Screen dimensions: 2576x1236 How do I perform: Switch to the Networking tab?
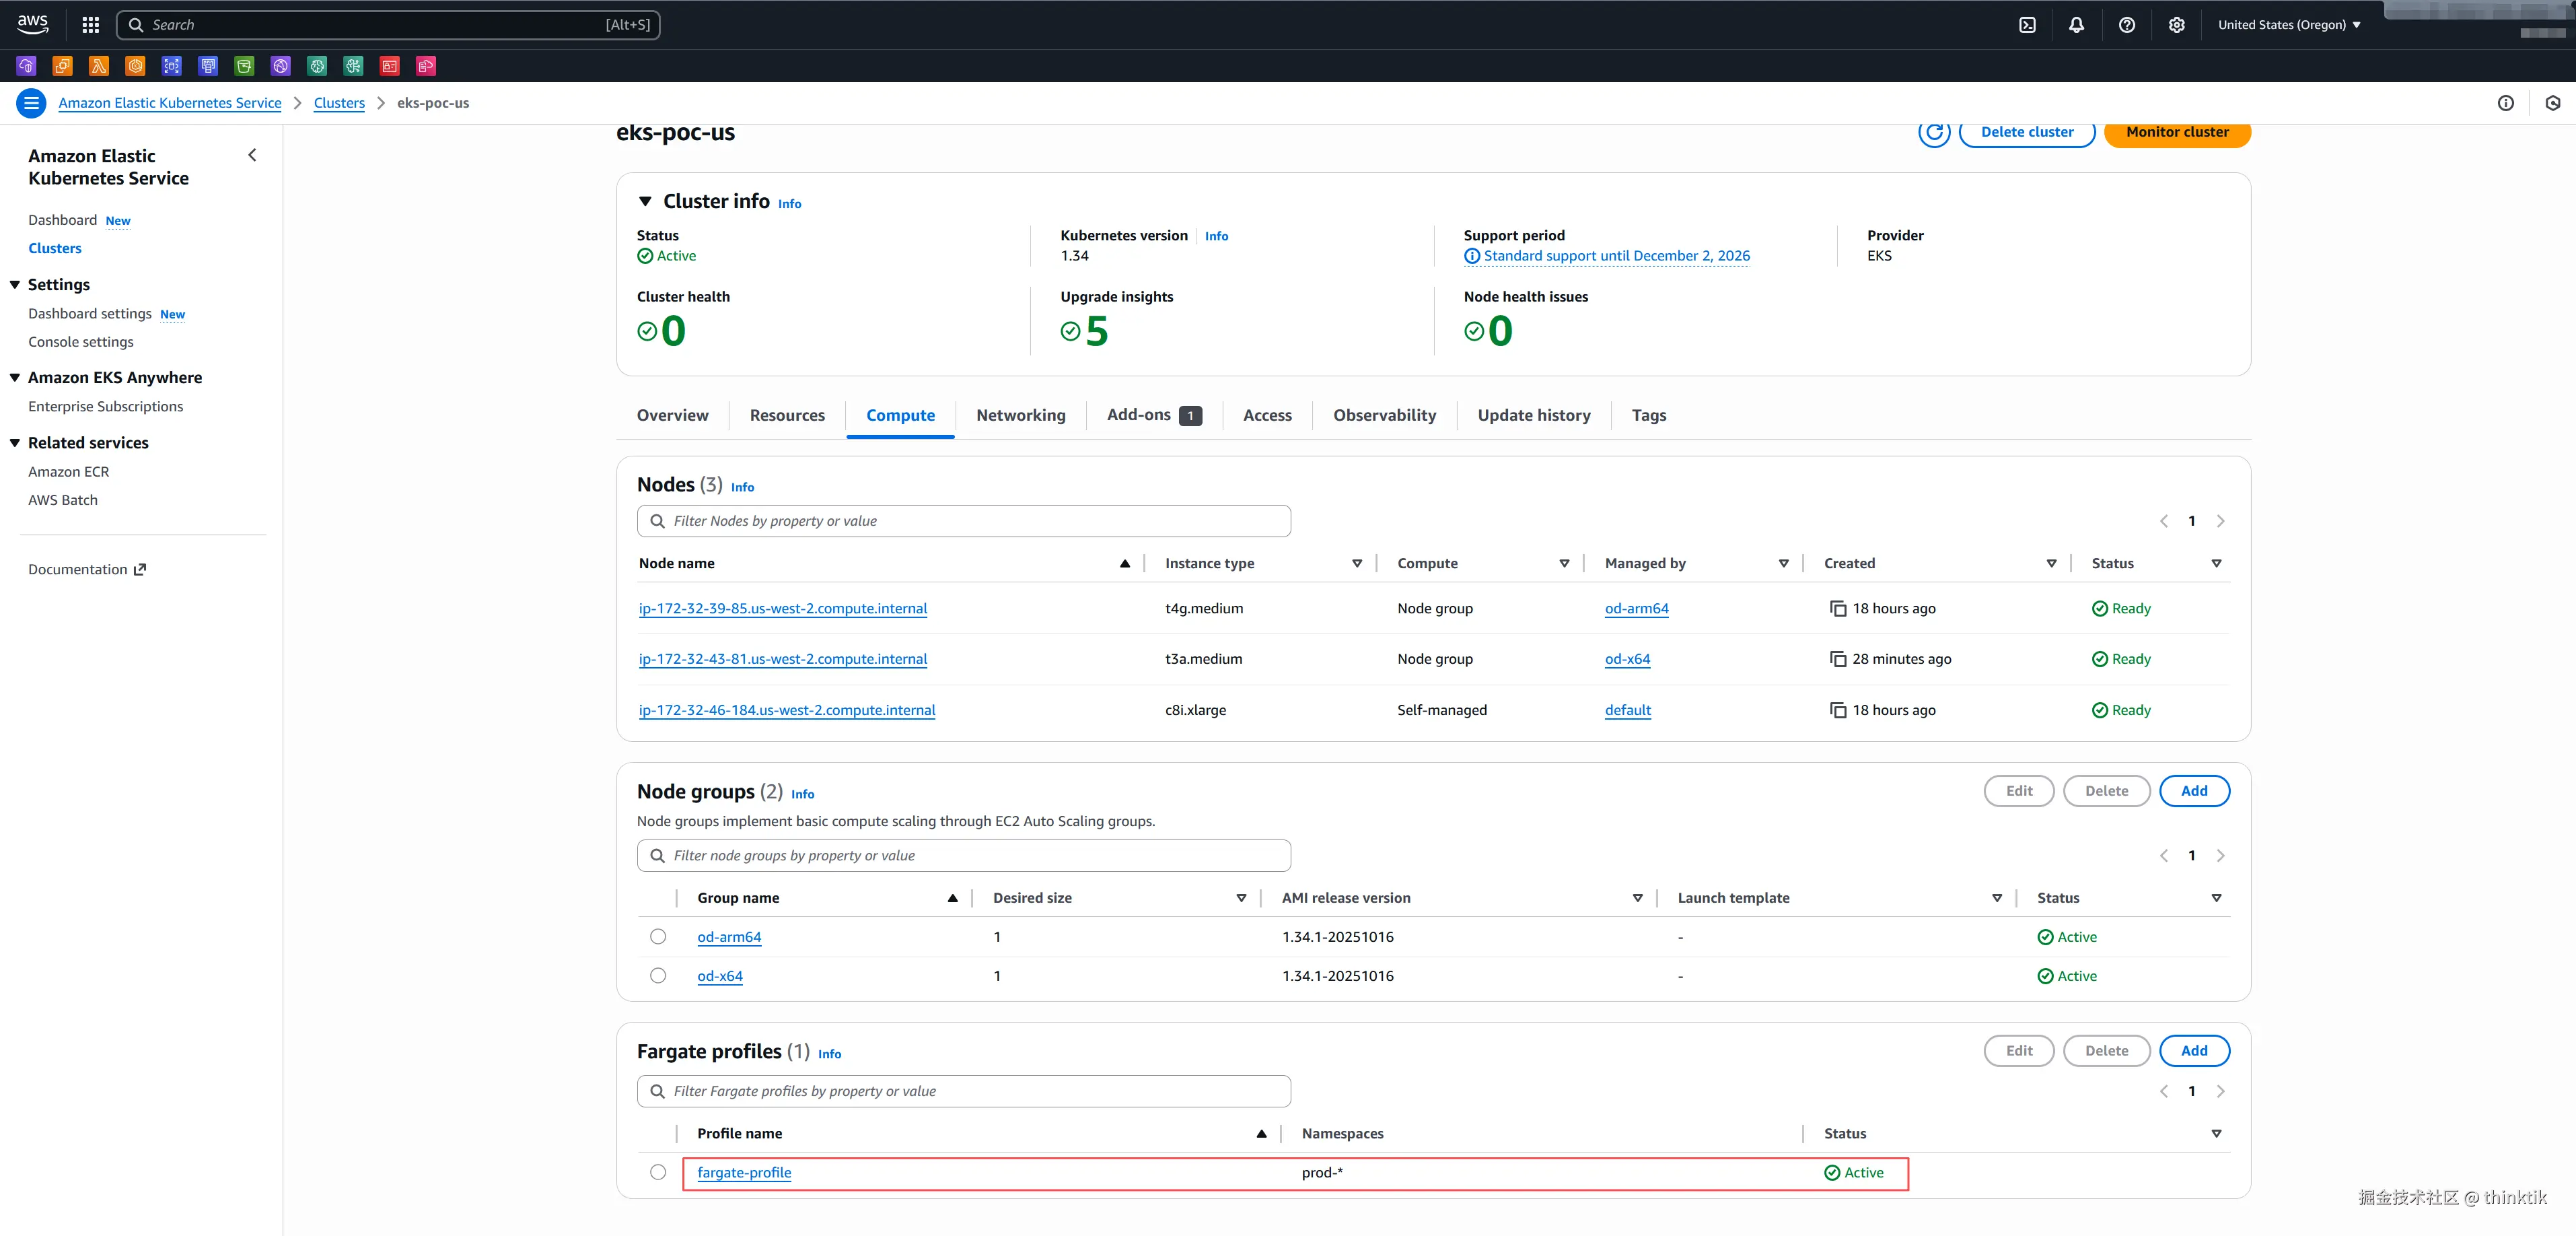(1020, 415)
